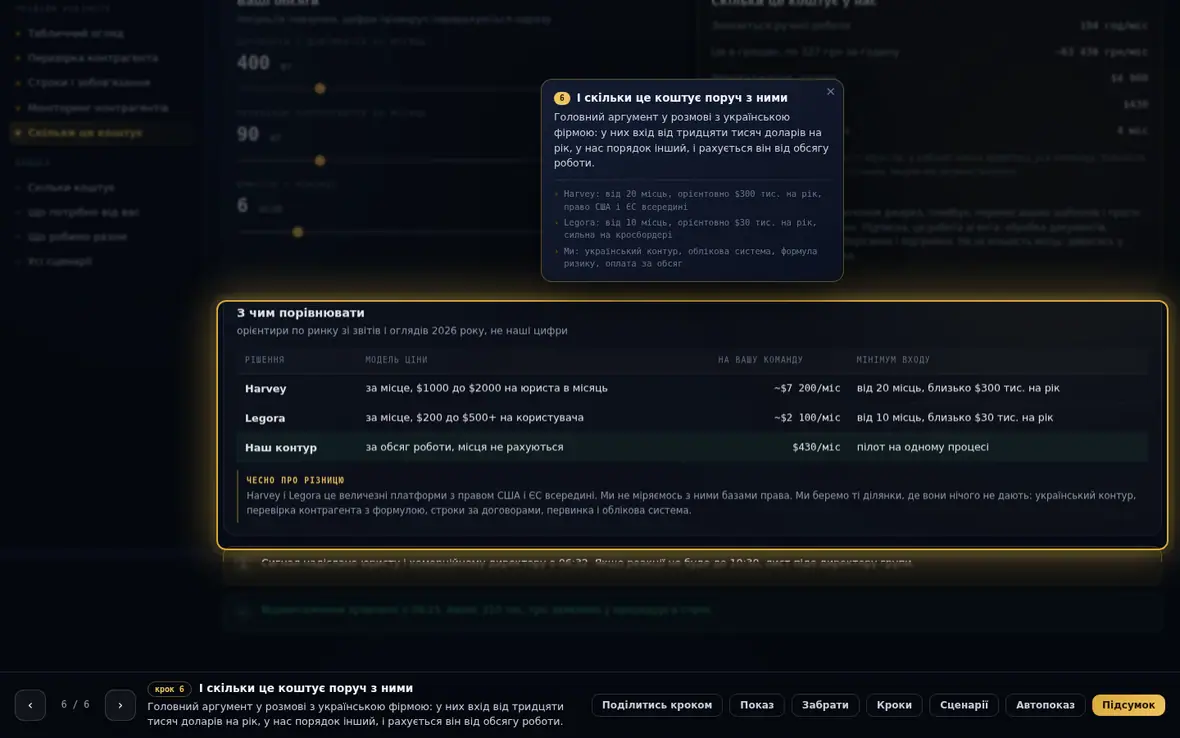Screen dimensions: 1180x738
Task: Click the '~$2 100/міс' cell
Action: point(807,418)
